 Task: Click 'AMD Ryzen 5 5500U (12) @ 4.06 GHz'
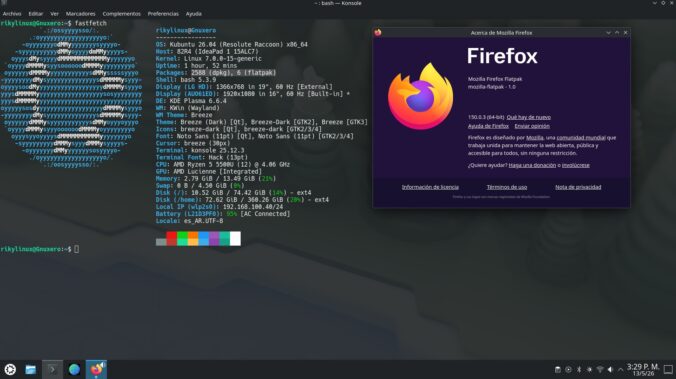click(232, 165)
